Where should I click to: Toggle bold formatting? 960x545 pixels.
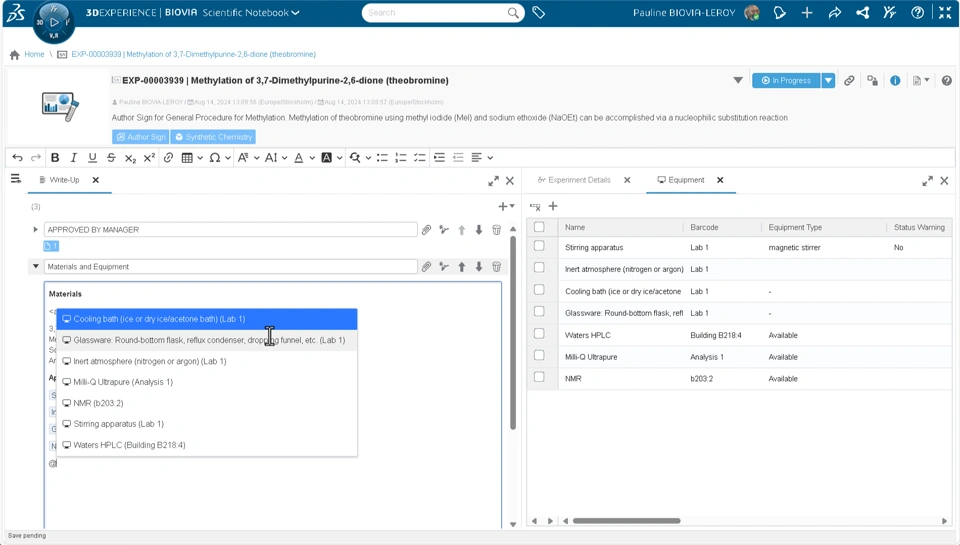click(x=55, y=158)
